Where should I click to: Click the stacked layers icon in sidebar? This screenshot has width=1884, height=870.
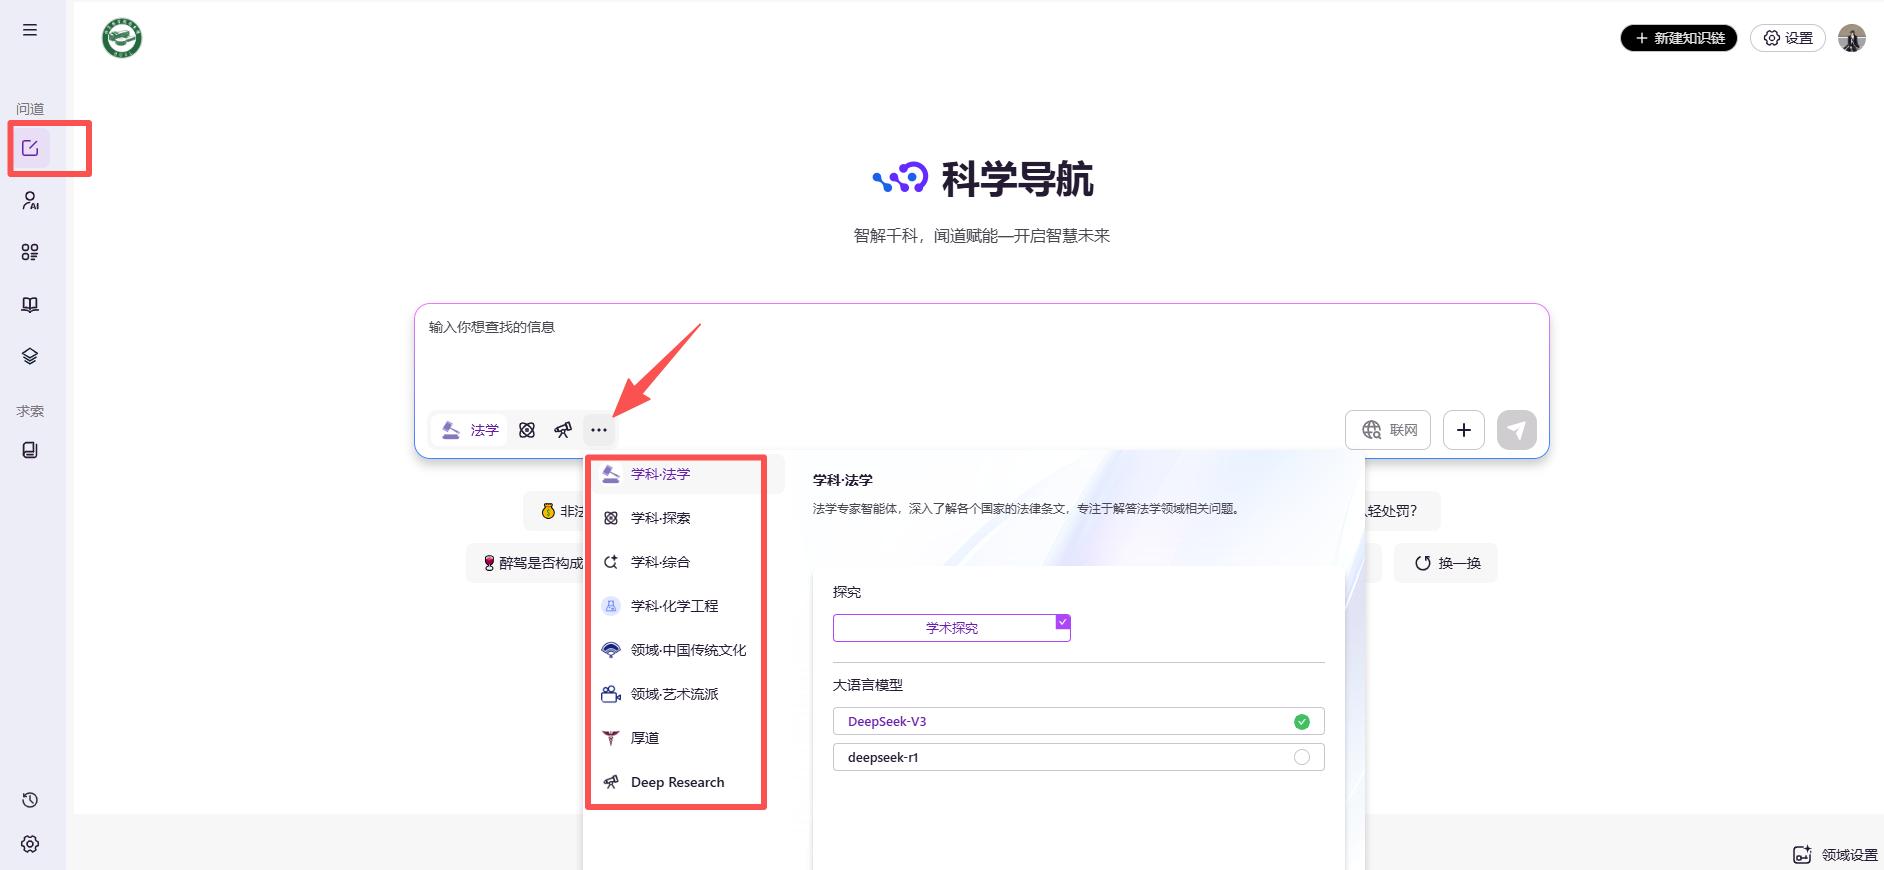coord(30,357)
